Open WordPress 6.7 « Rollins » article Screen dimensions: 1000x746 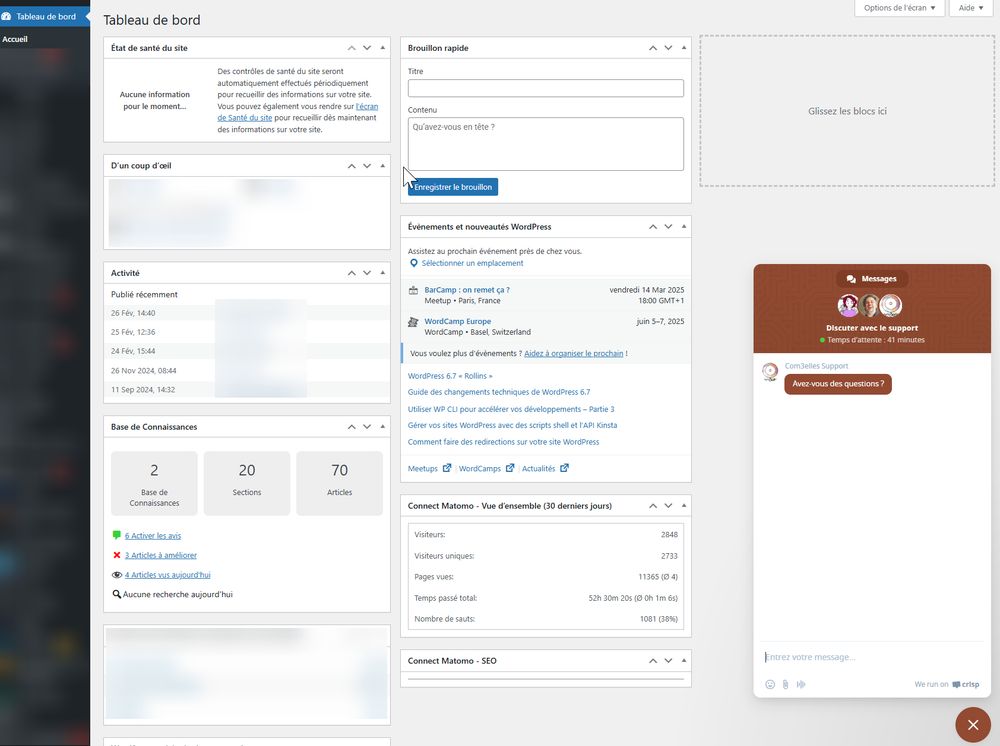tap(450, 376)
